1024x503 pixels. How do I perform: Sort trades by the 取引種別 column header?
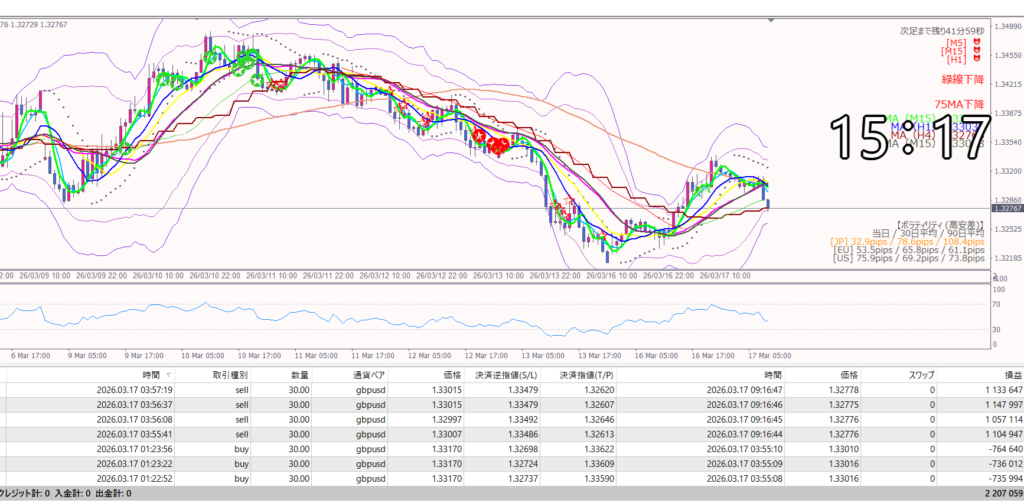[230, 375]
